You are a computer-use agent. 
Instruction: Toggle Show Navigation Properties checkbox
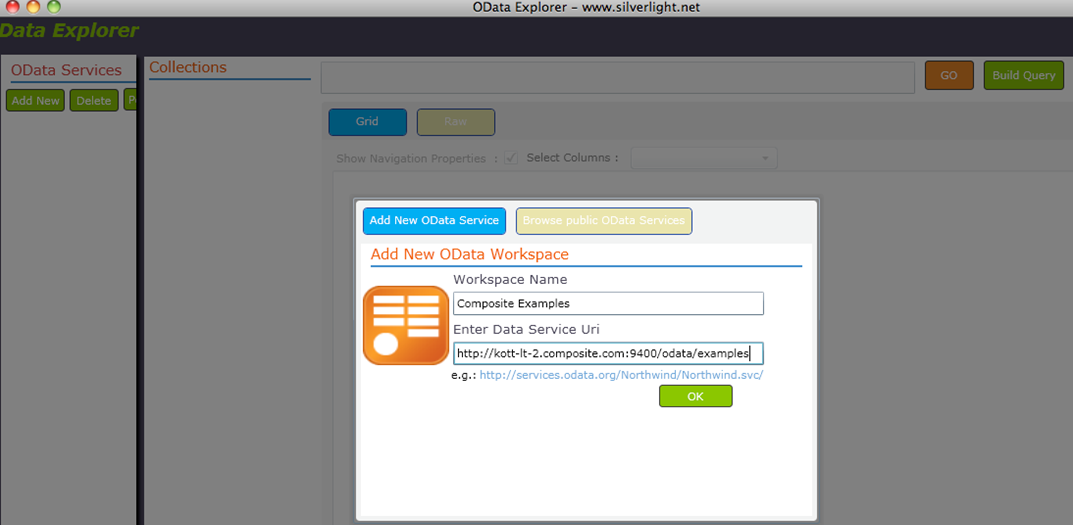point(510,158)
